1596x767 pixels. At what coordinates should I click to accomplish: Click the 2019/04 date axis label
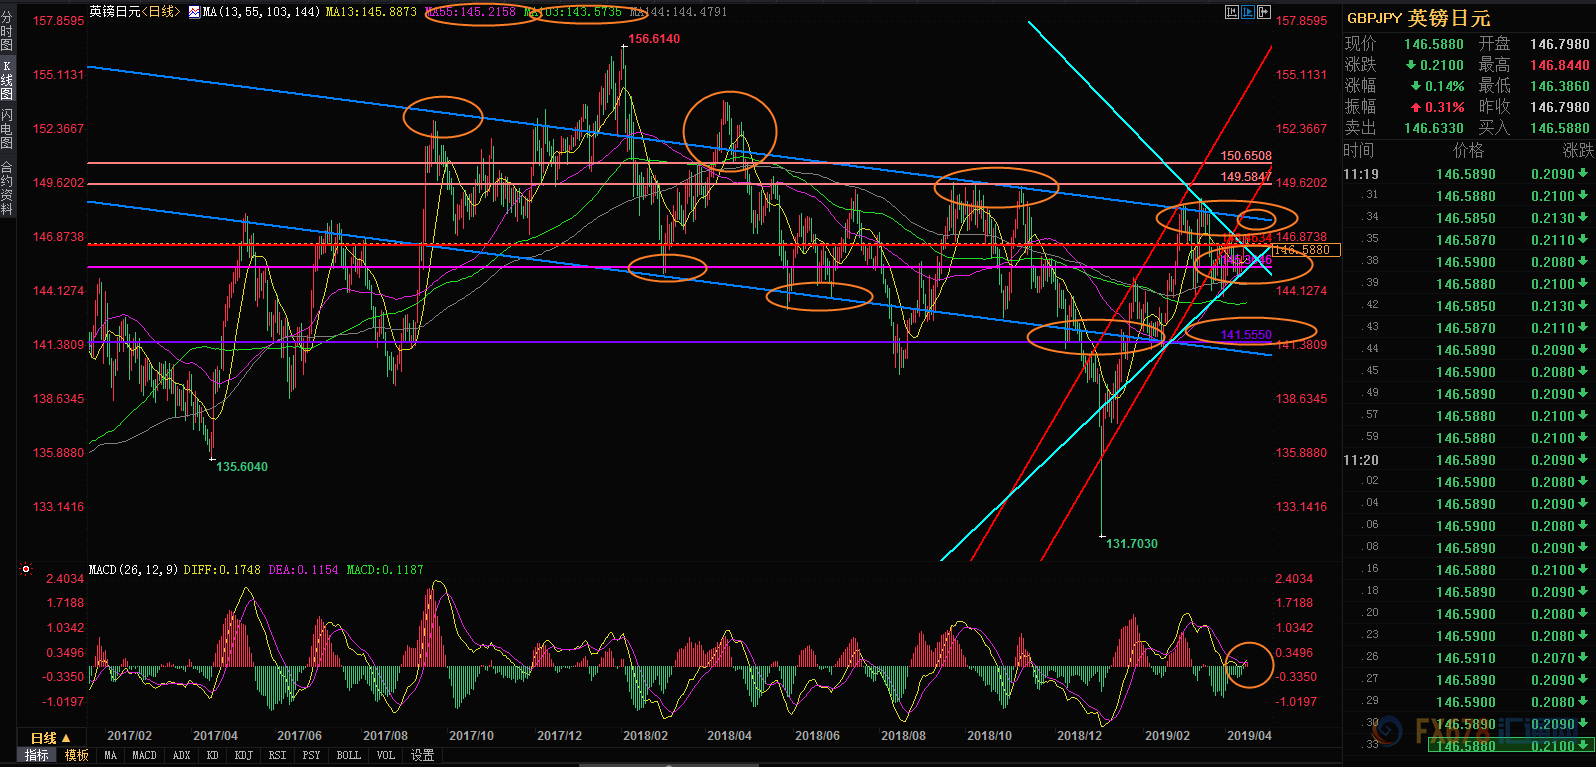1249,736
